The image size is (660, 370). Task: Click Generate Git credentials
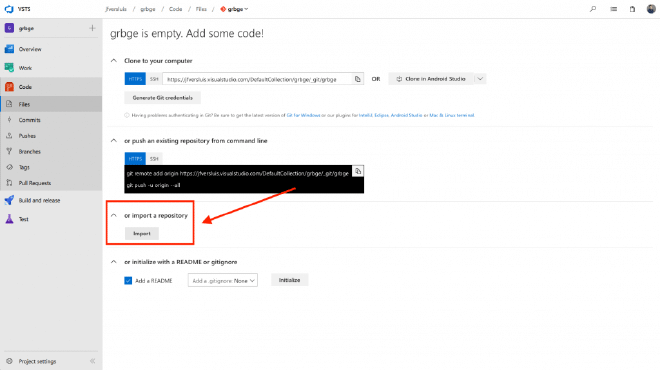pyautogui.click(x=162, y=98)
